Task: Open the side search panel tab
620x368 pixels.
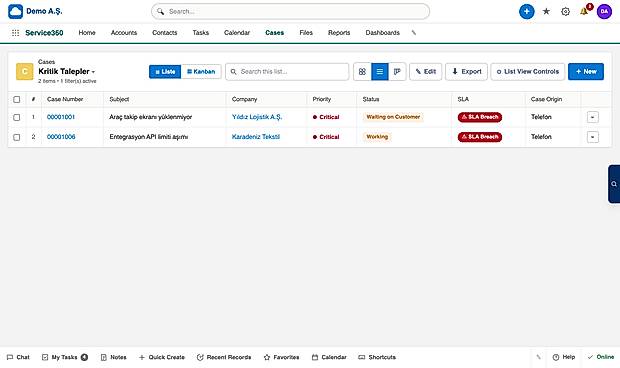Action: [614, 184]
